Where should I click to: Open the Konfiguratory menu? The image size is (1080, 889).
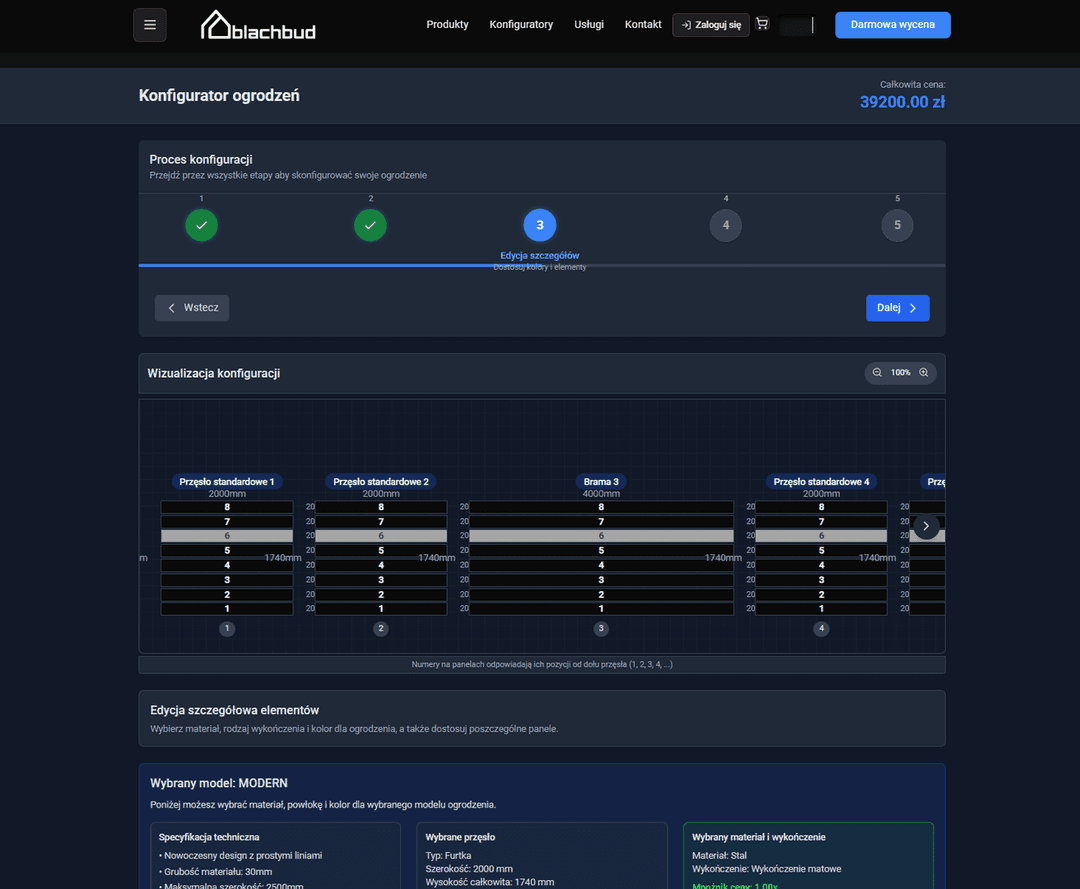pos(521,24)
